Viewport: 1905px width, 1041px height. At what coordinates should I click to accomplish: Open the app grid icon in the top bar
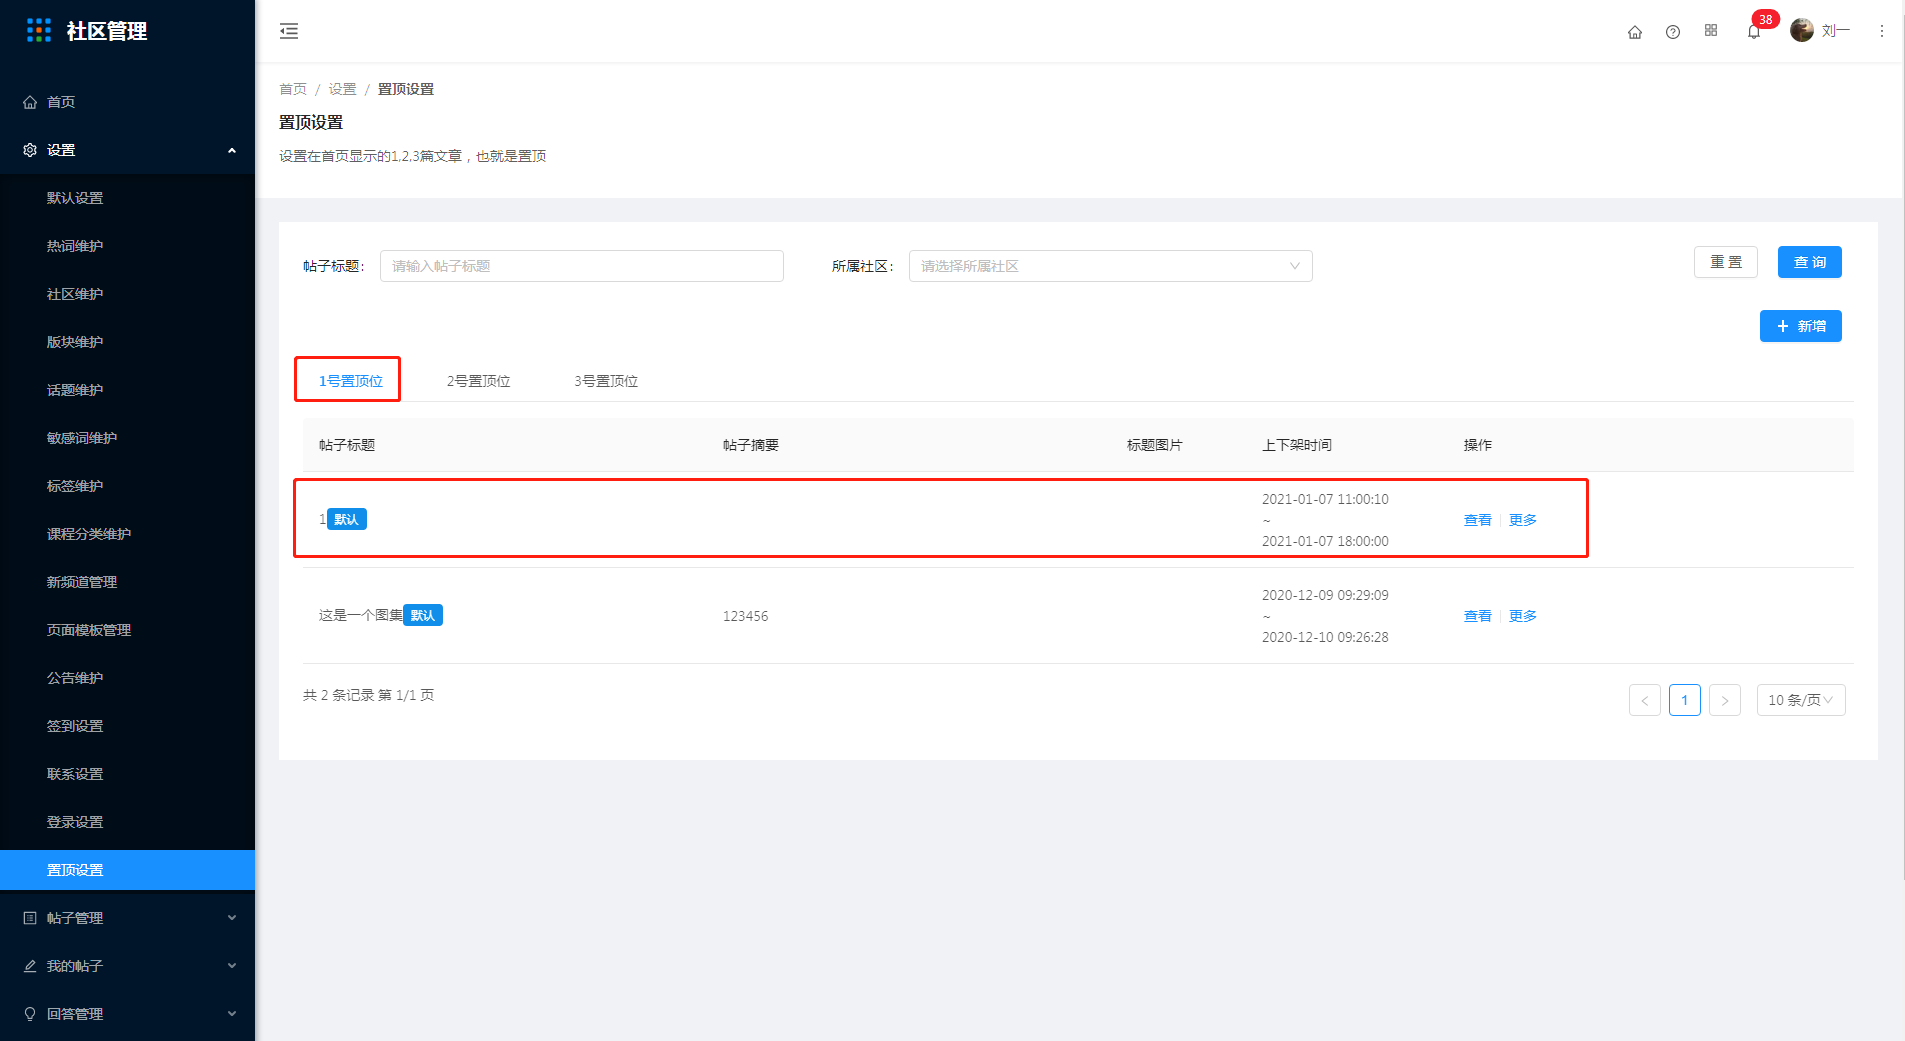pos(1711,31)
